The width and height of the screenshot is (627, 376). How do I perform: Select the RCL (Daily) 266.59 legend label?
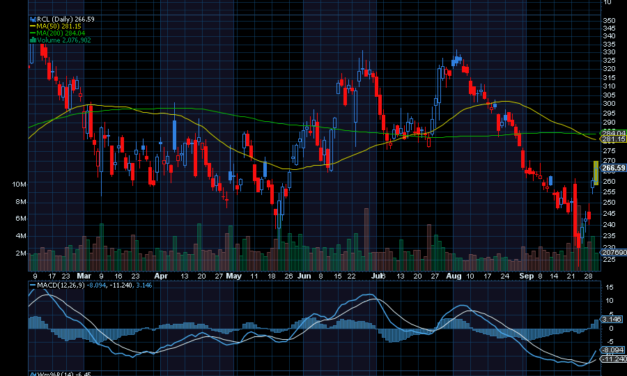click(x=66, y=19)
